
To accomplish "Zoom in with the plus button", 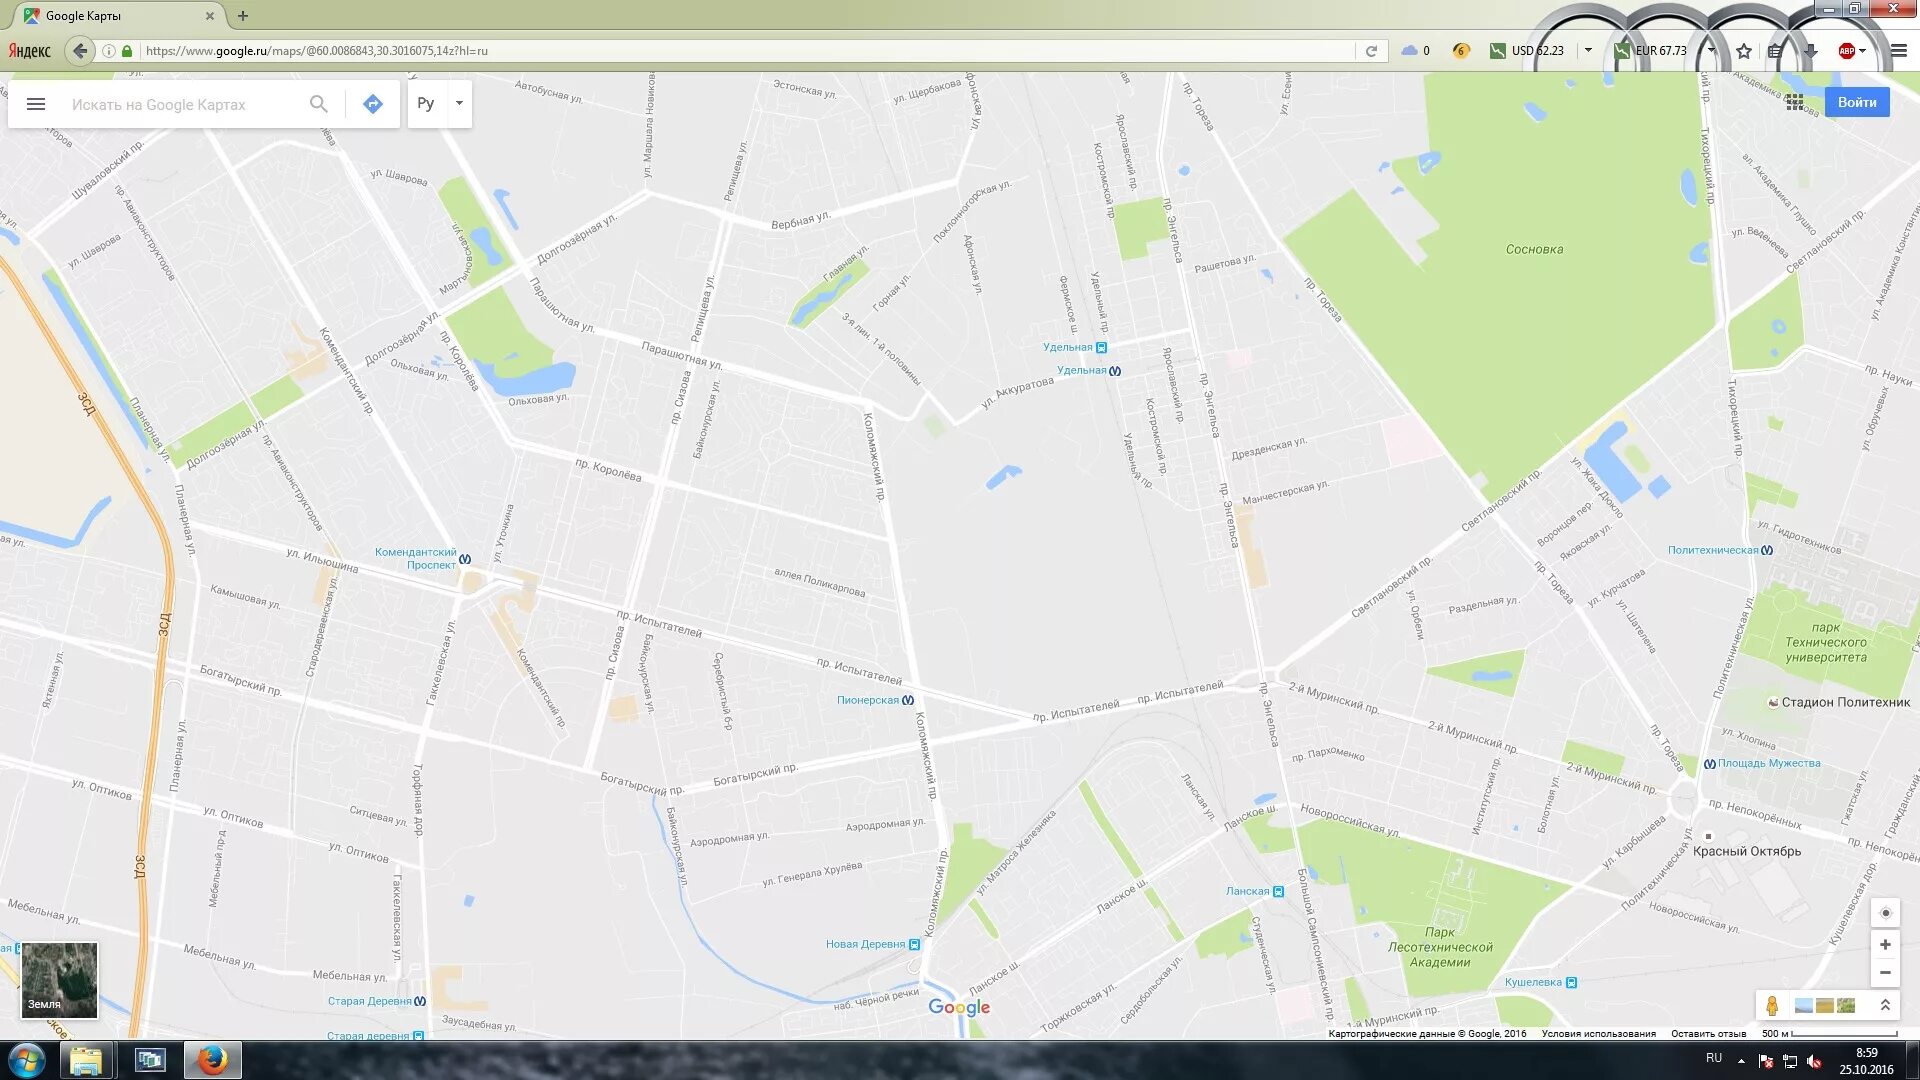I will click(x=1885, y=945).
